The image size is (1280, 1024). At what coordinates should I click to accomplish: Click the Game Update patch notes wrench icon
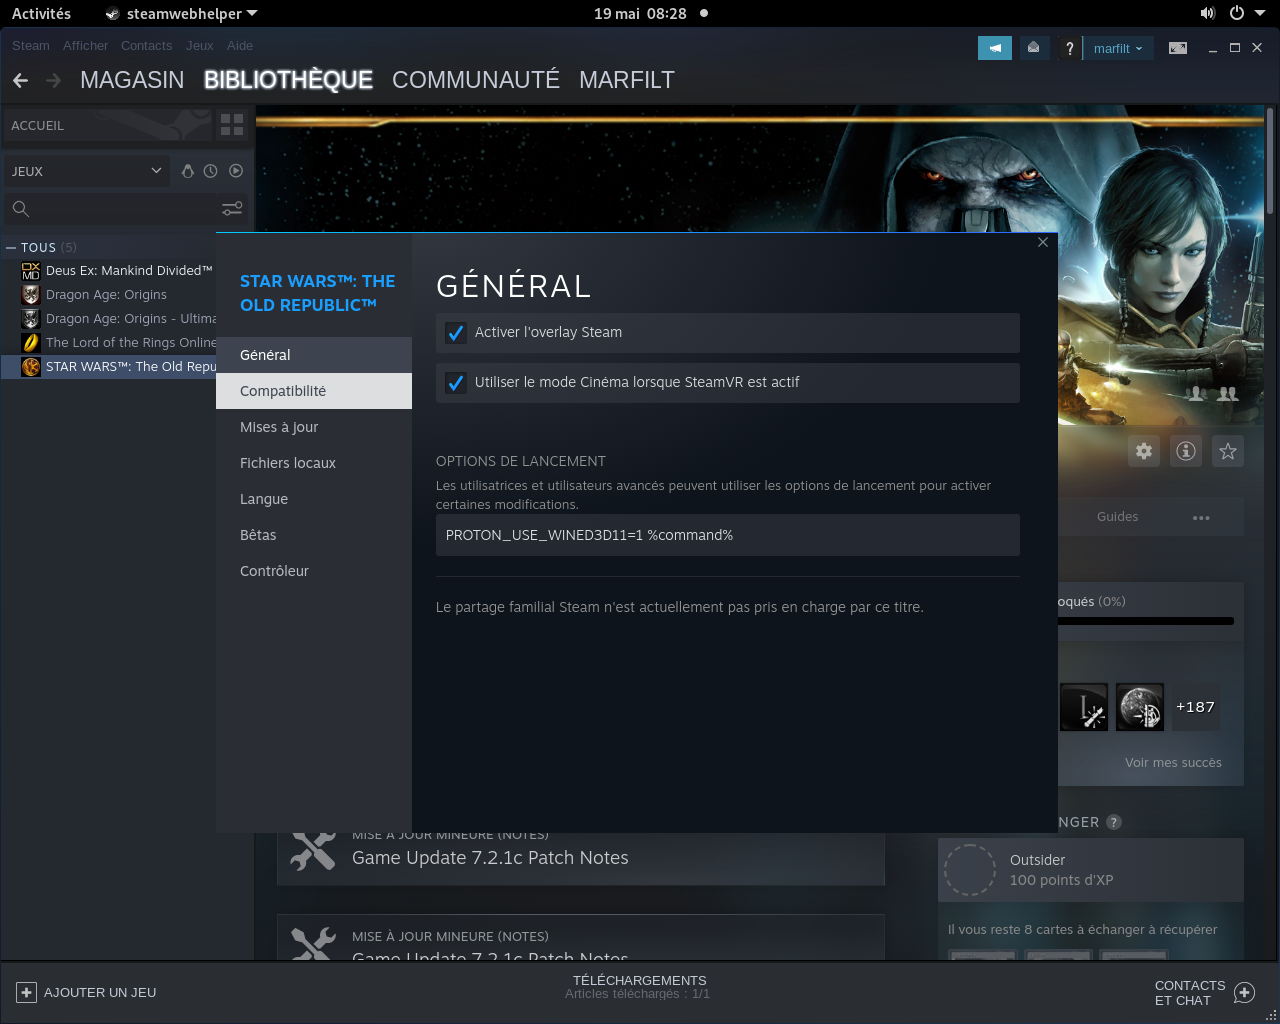click(313, 851)
